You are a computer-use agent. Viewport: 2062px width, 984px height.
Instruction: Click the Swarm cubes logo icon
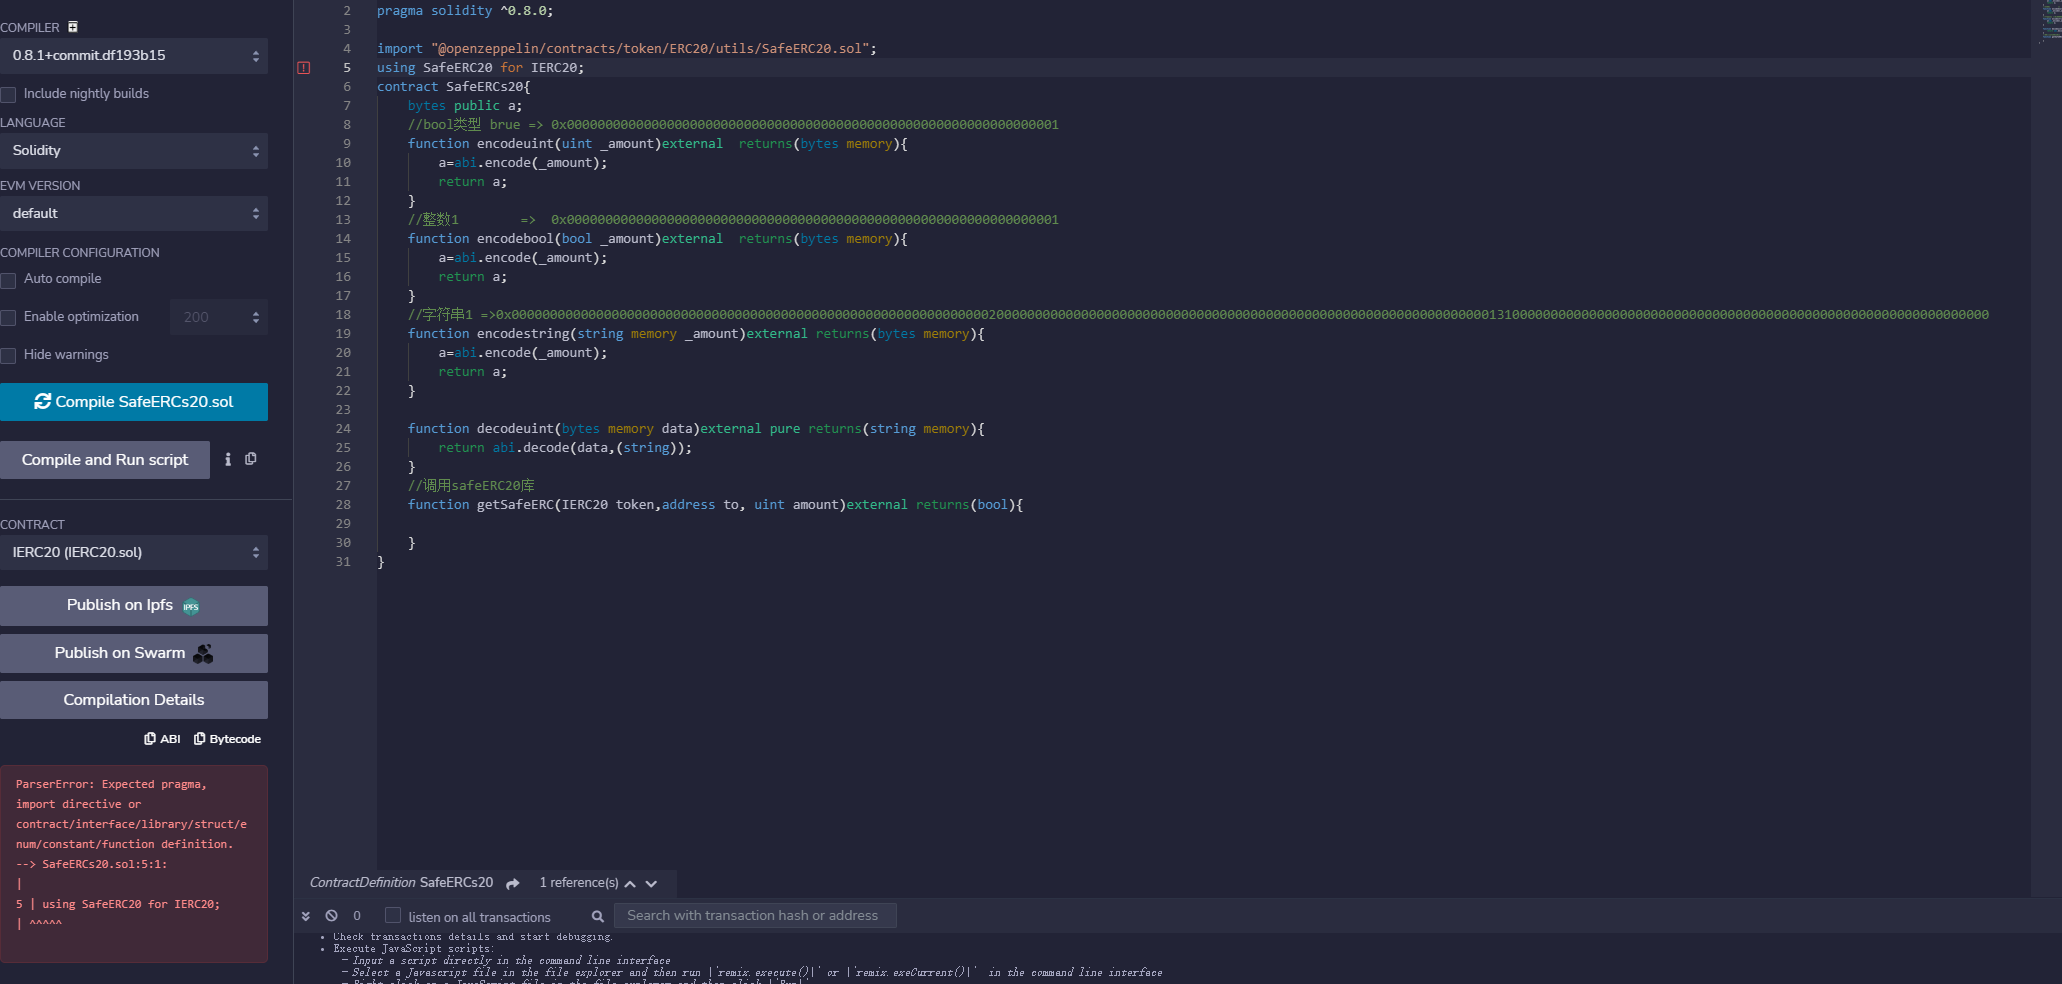pyautogui.click(x=203, y=654)
